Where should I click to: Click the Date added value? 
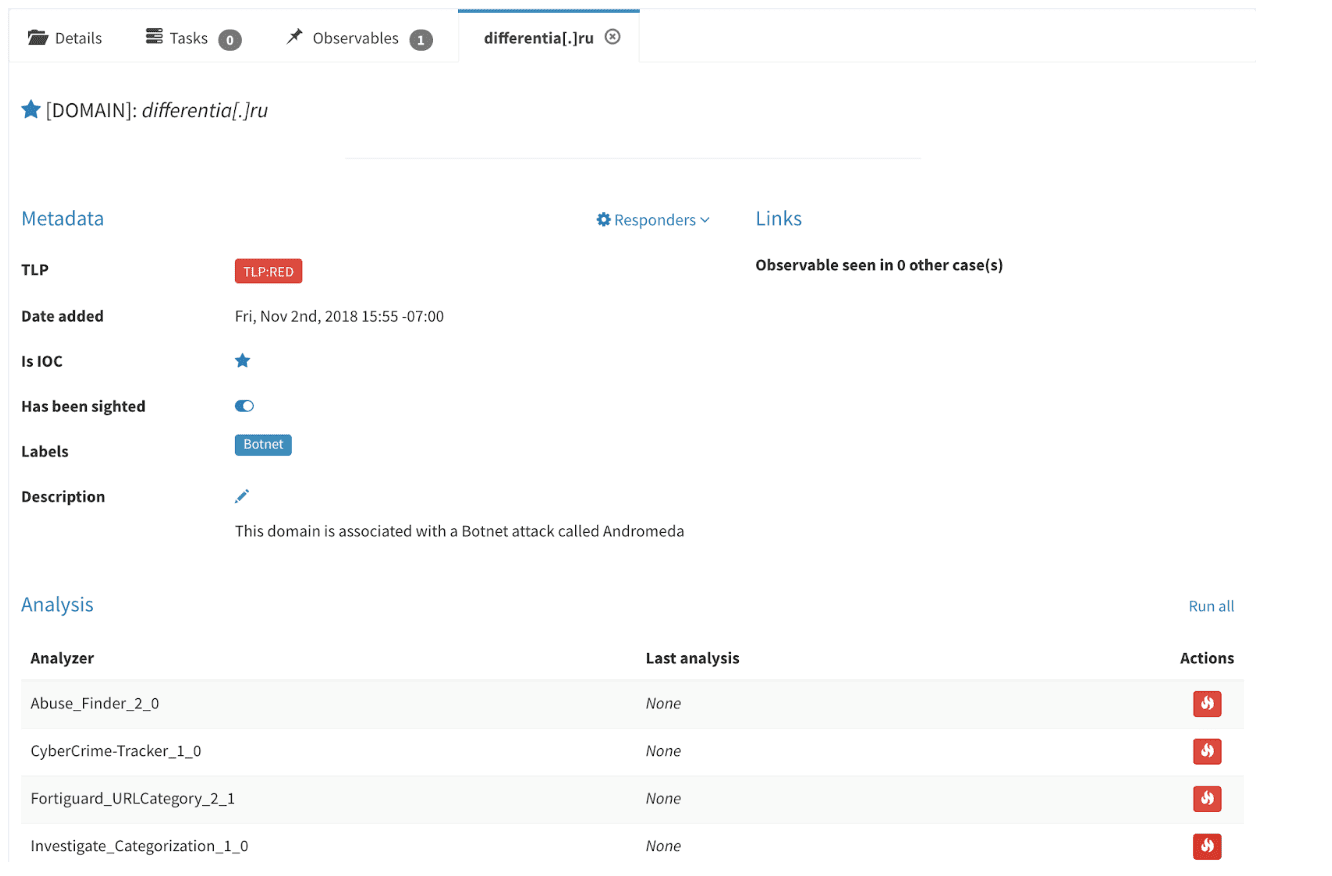(339, 316)
